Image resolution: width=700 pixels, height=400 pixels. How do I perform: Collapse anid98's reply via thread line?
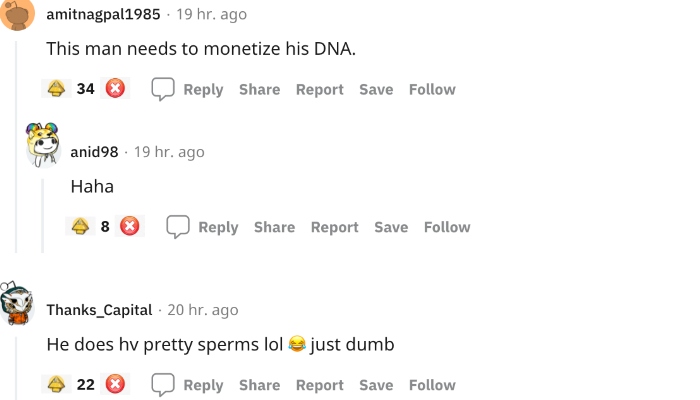tap(42, 215)
